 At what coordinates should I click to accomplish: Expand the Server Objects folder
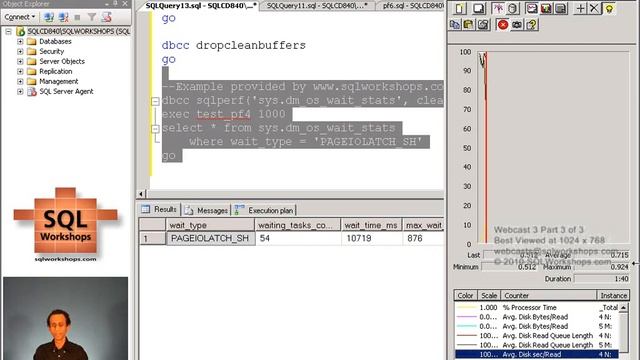pos(20,61)
